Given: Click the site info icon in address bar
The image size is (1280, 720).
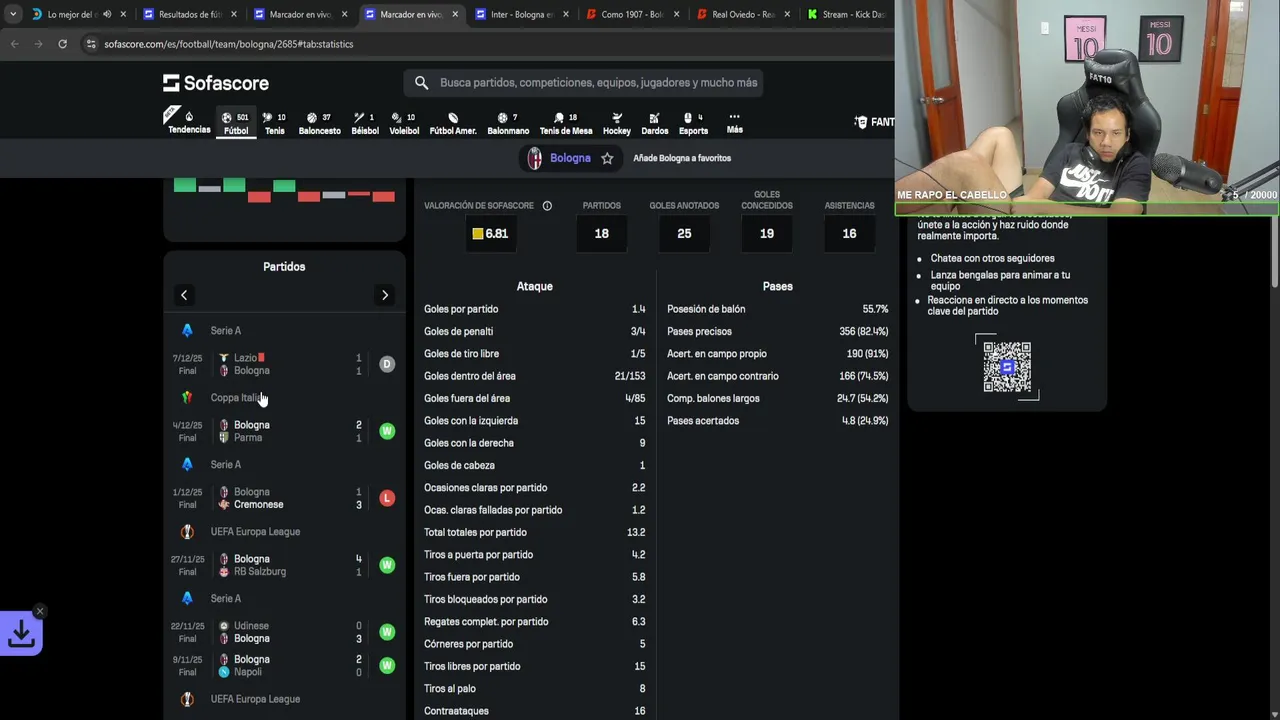Looking at the screenshot, I should pyautogui.click(x=91, y=44).
